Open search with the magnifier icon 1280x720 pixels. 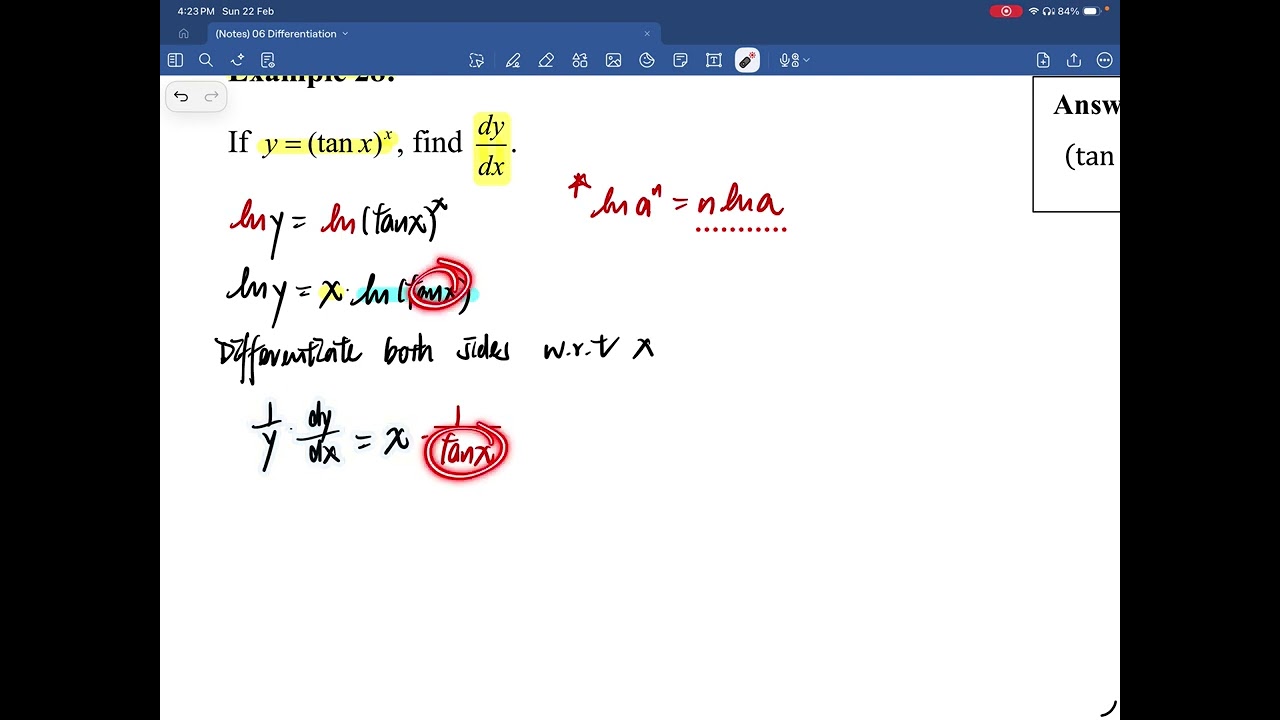(206, 60)
